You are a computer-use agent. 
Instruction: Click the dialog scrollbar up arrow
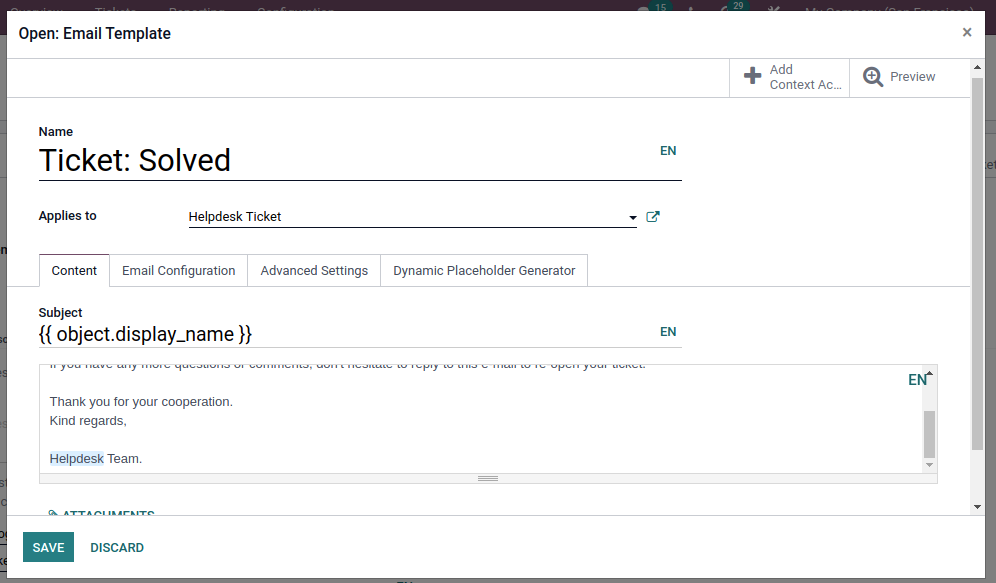977,67
